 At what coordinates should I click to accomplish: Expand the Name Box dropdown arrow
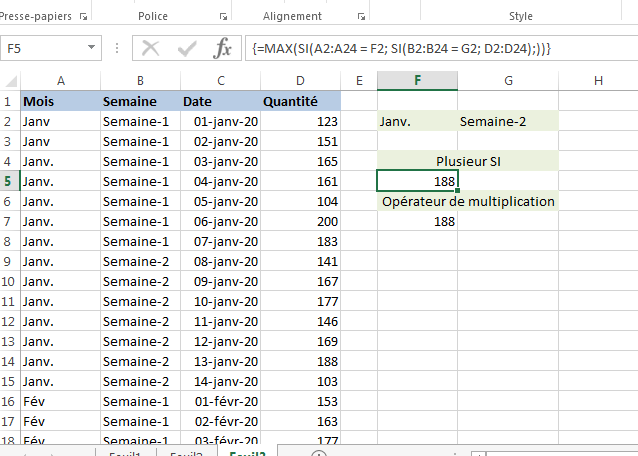coord(92,48)
